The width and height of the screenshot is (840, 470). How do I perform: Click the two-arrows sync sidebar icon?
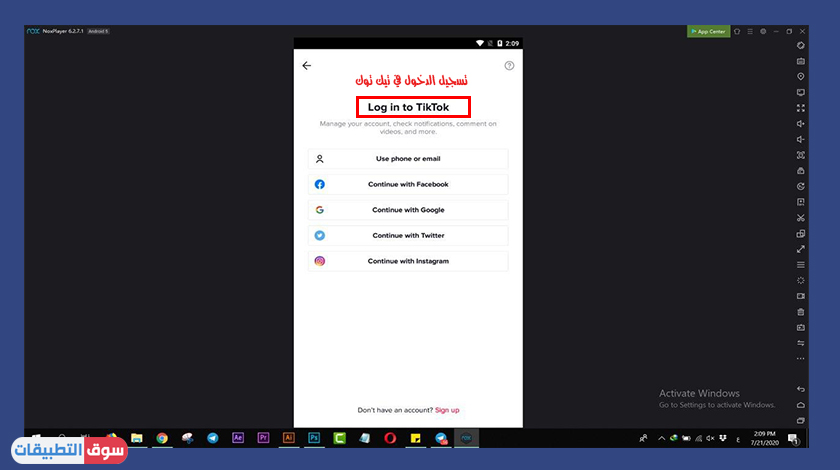coord(800,343)
